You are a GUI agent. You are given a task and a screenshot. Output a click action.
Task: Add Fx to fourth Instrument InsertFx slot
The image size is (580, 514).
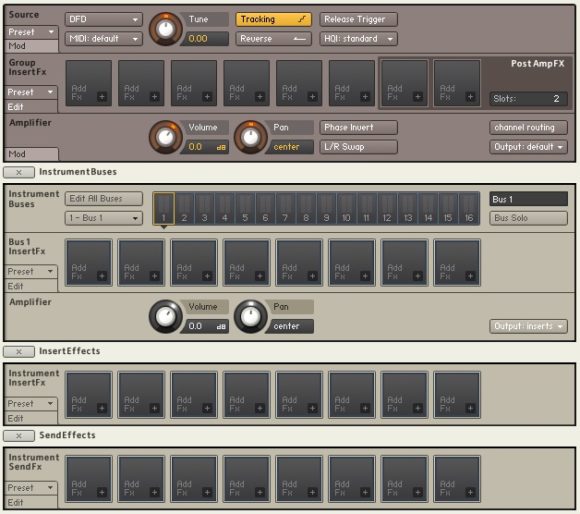coord(246,395)
